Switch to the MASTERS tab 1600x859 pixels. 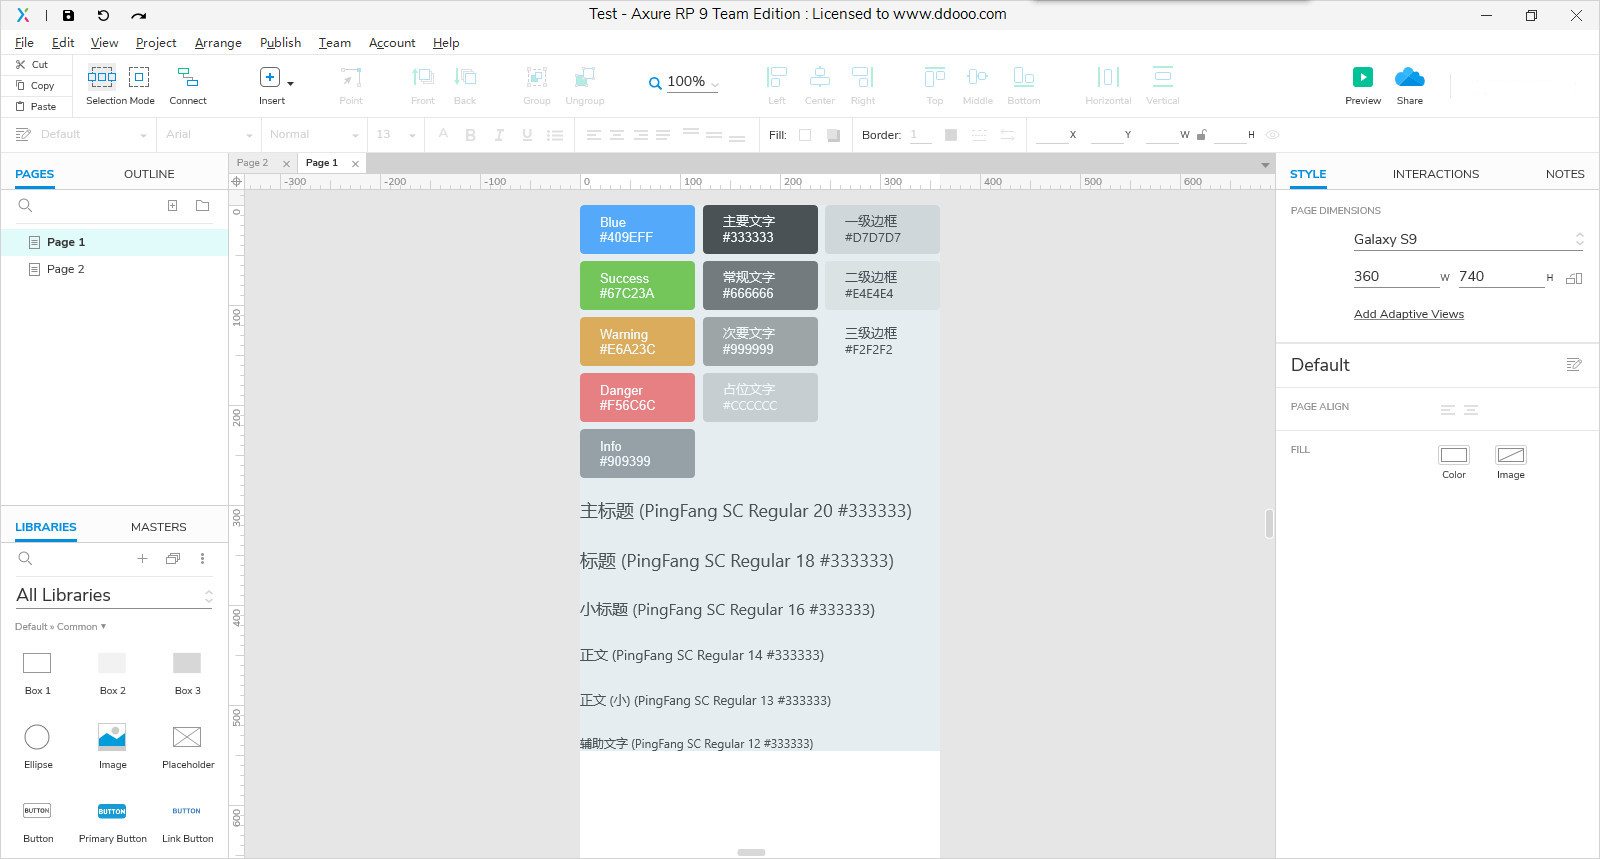click(158, 527)
